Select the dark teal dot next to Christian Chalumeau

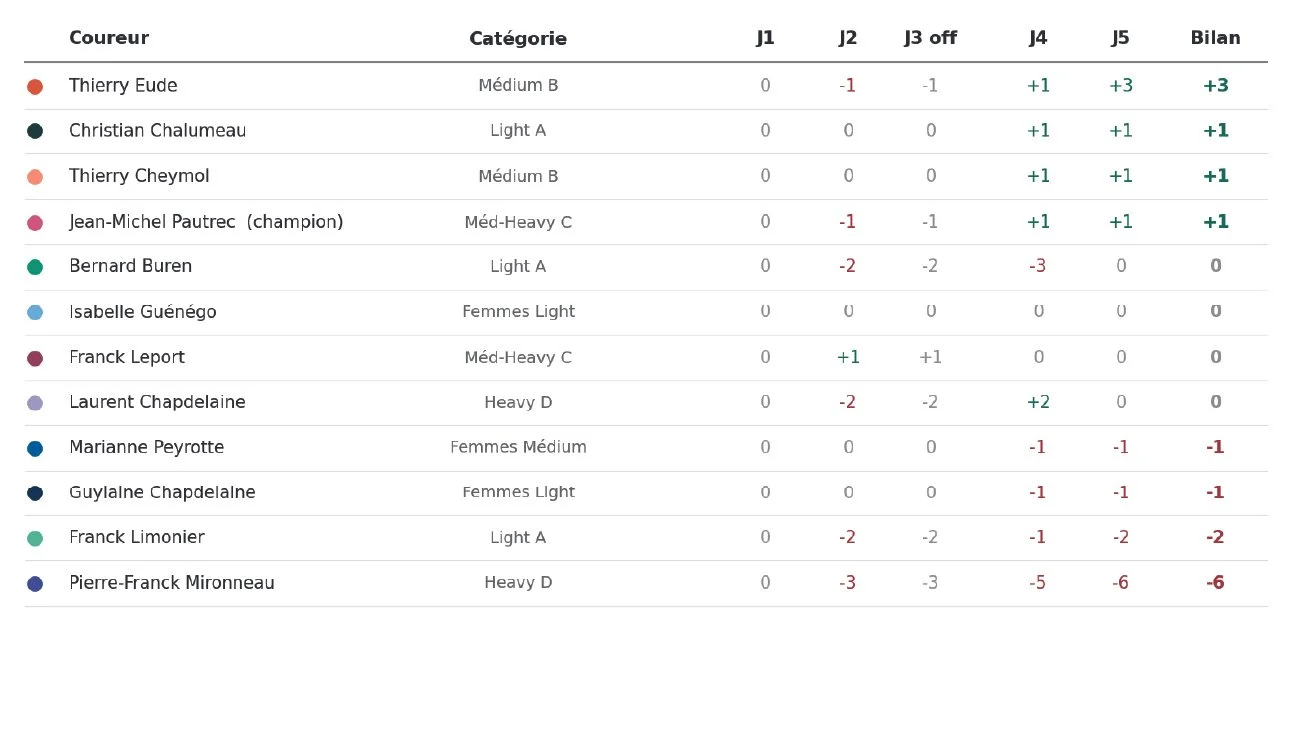click(35, 131)
